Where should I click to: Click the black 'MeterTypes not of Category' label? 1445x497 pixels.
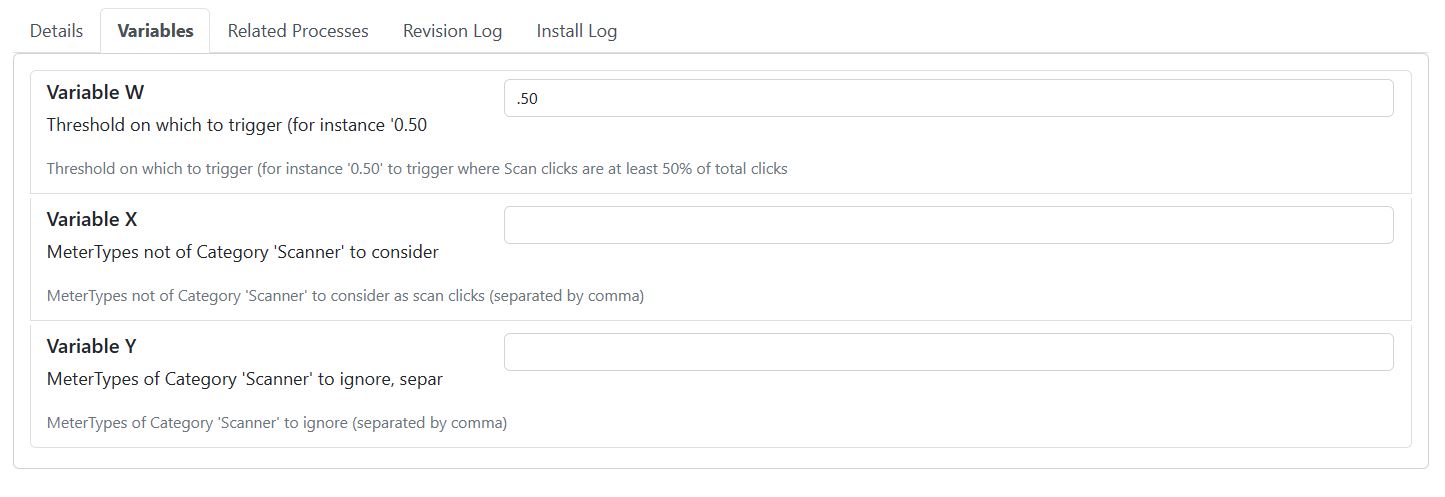243,252
